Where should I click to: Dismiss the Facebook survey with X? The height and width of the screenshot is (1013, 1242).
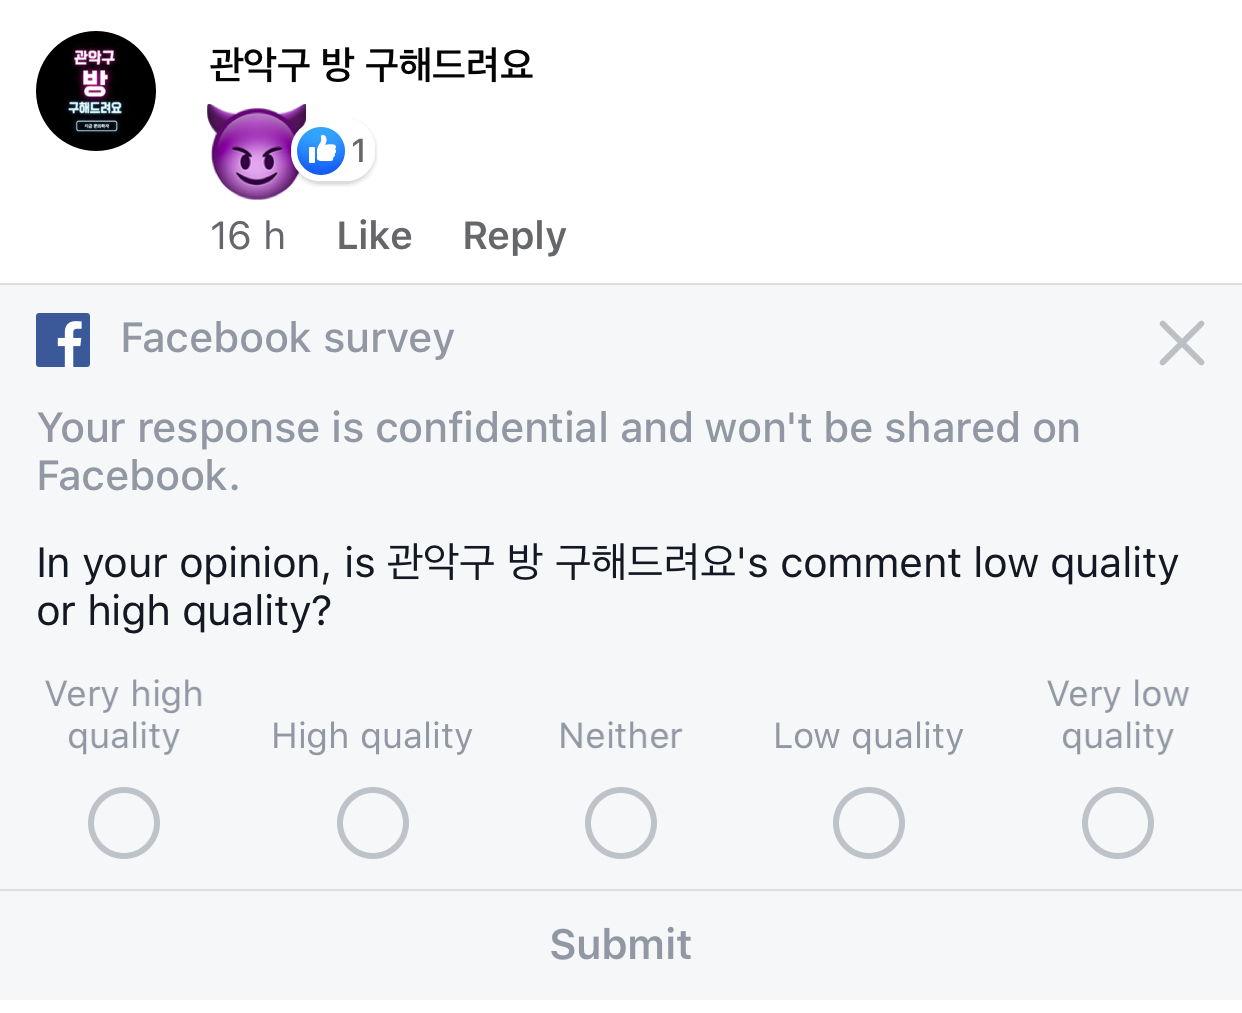point(1182,343)
